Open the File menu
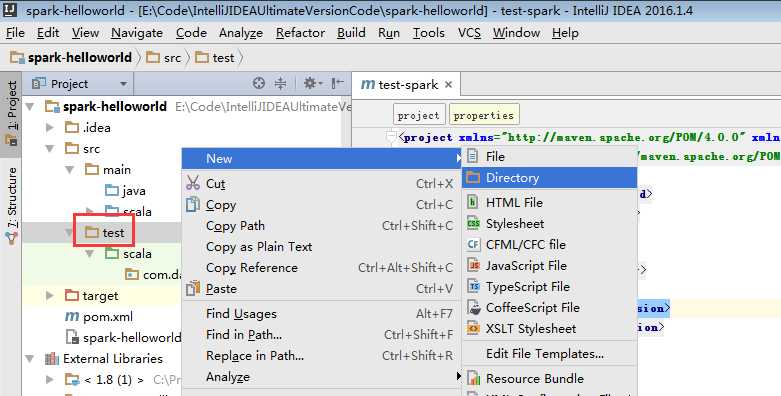The height and width of the screenshot is (396, 781). [15, 33]
